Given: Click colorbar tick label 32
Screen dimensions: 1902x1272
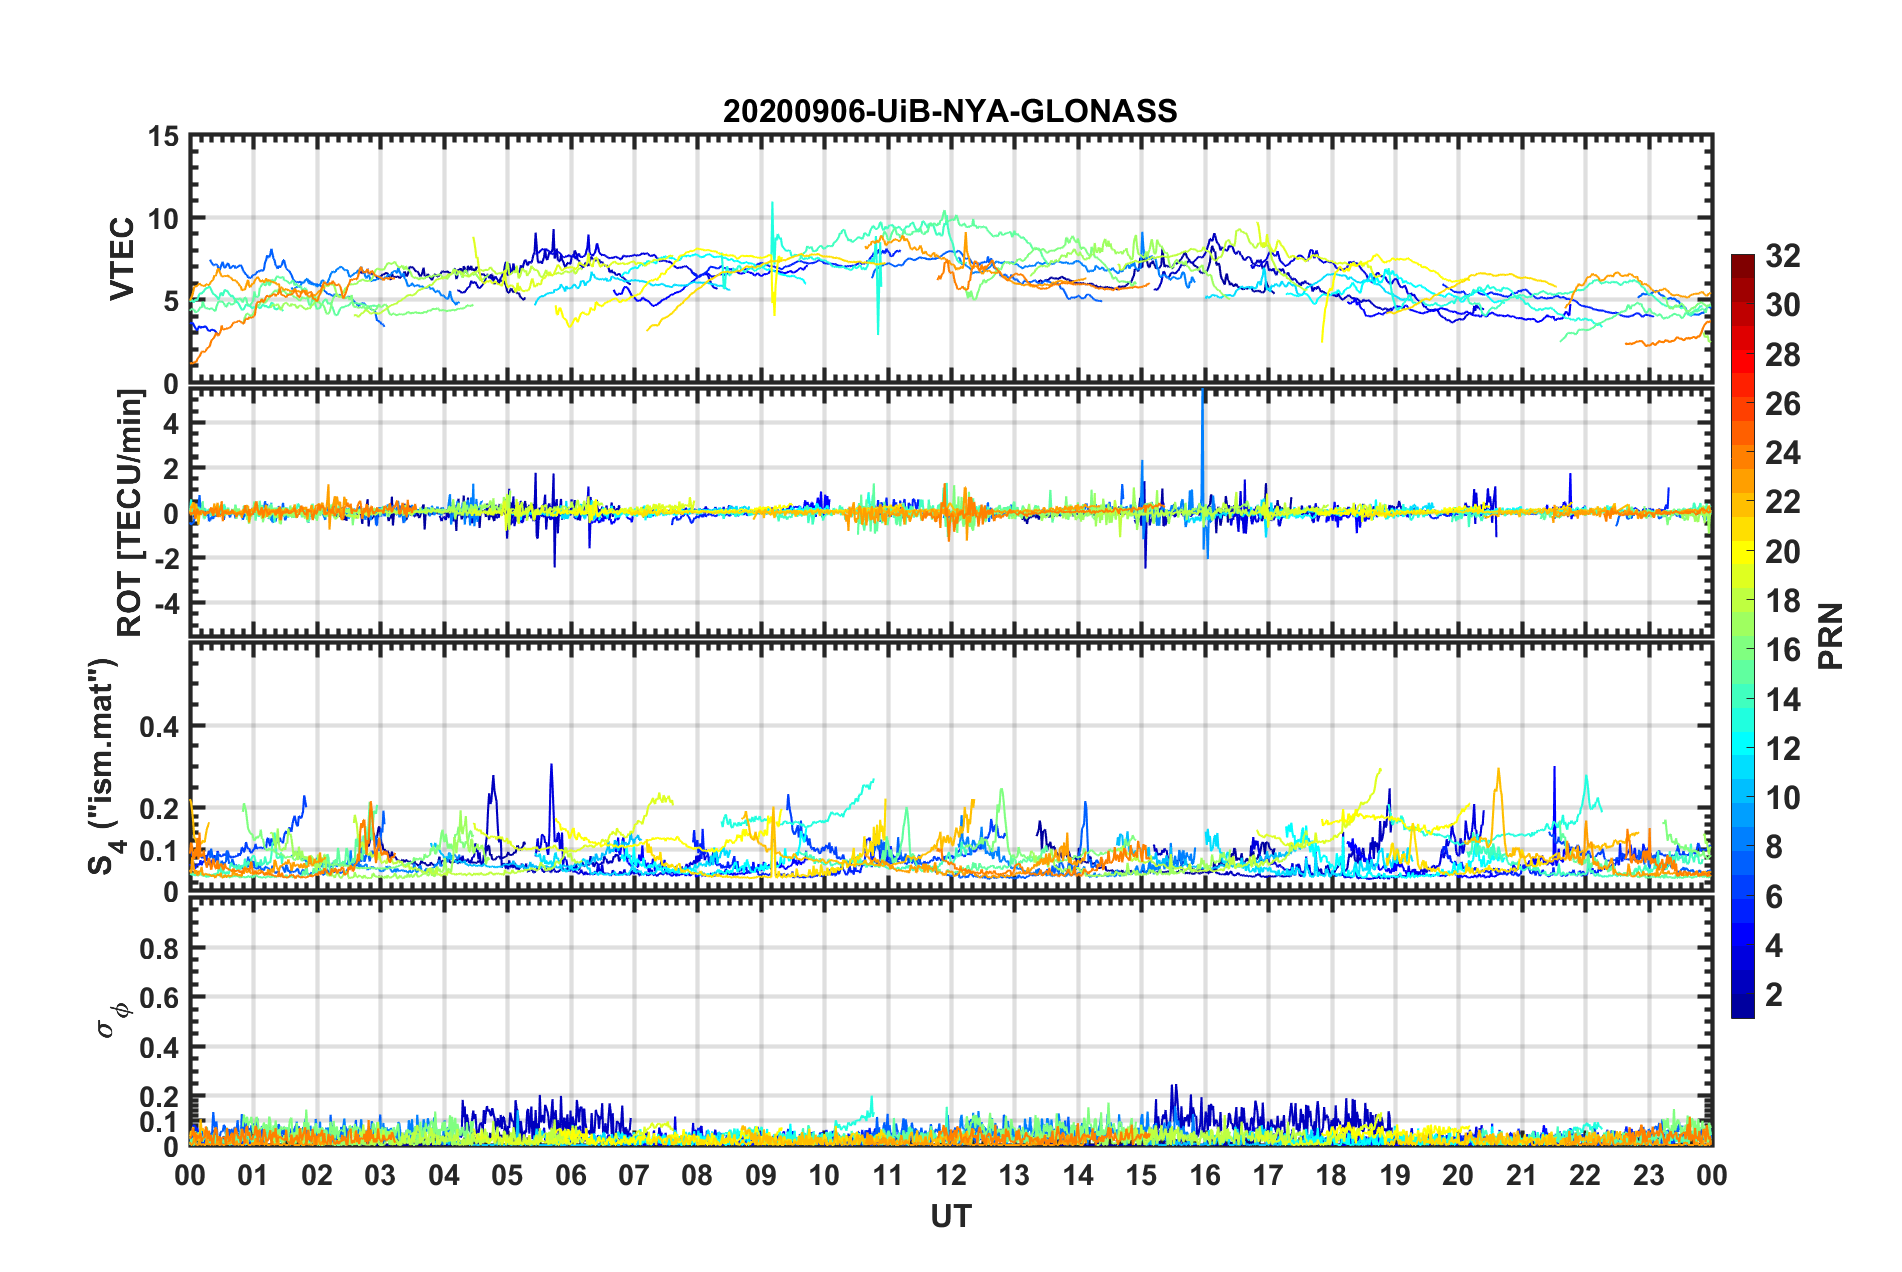Looking at the screenshot, I should click(x=1782, y=256).
